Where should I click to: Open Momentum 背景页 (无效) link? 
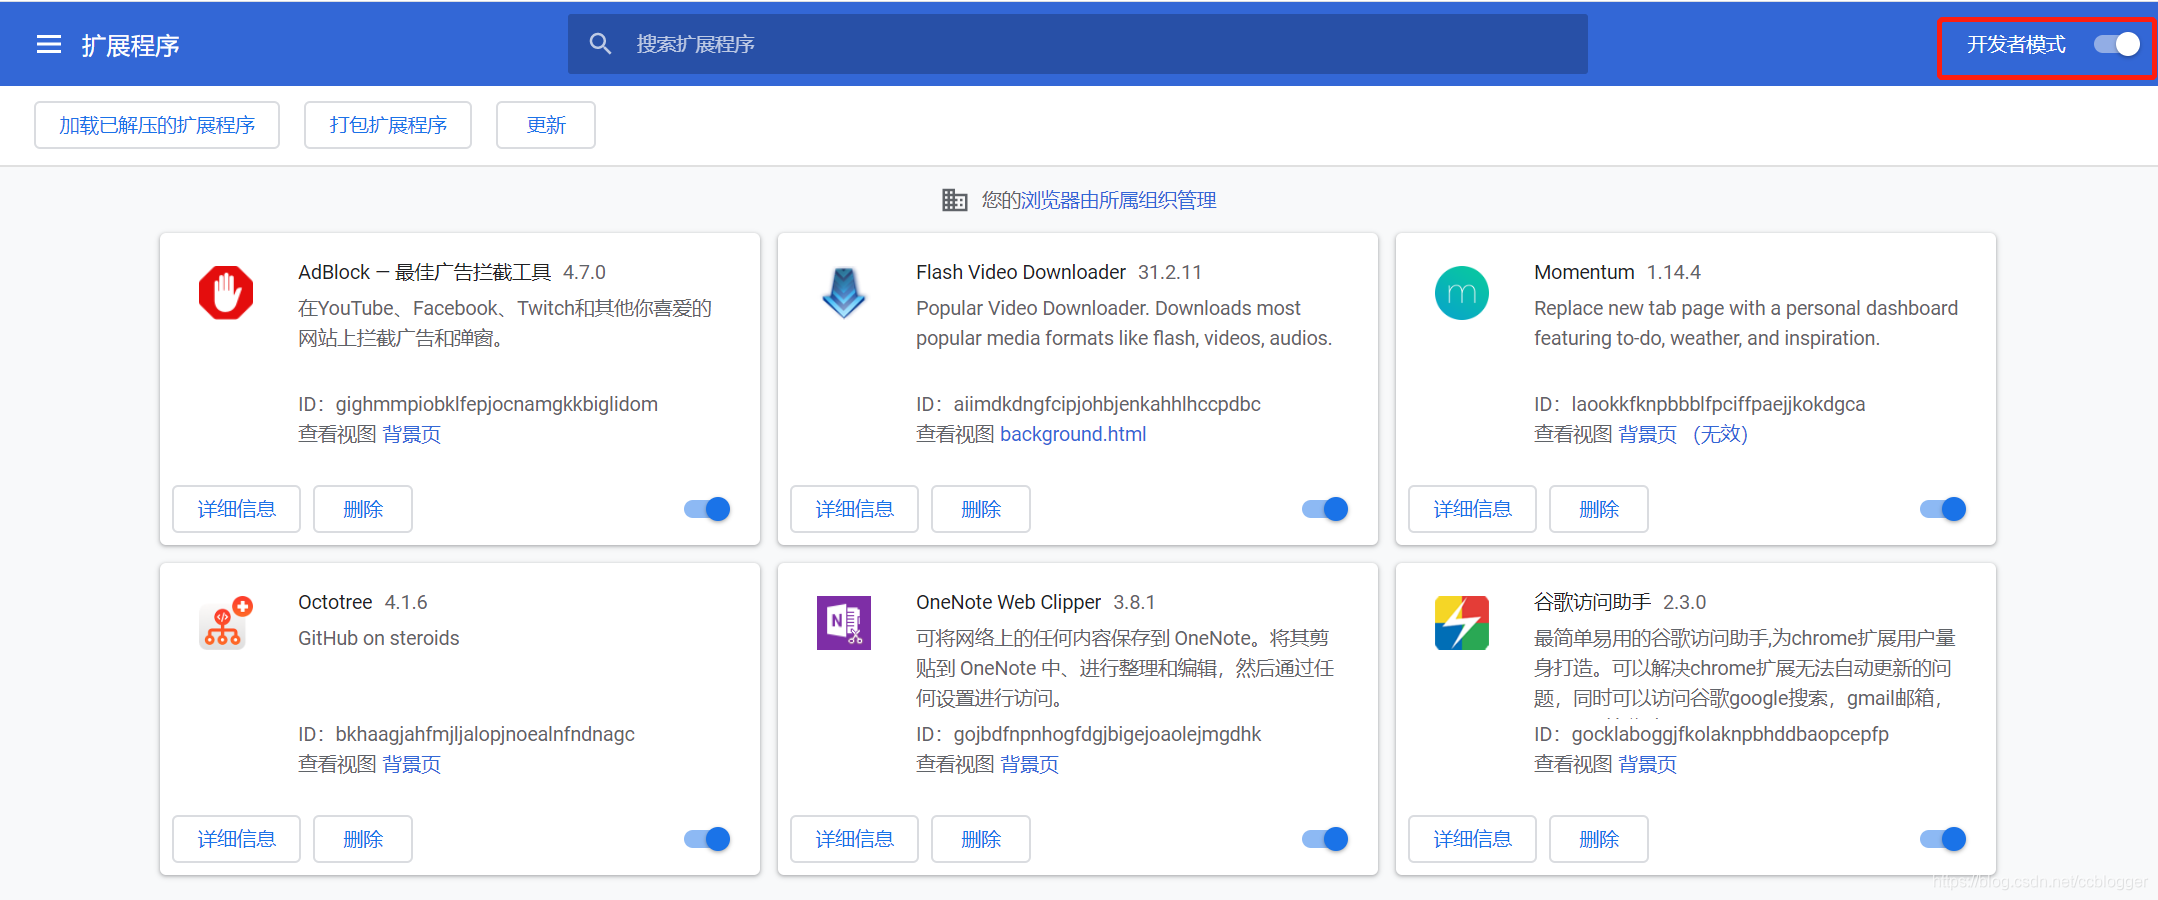[1683, 434]
